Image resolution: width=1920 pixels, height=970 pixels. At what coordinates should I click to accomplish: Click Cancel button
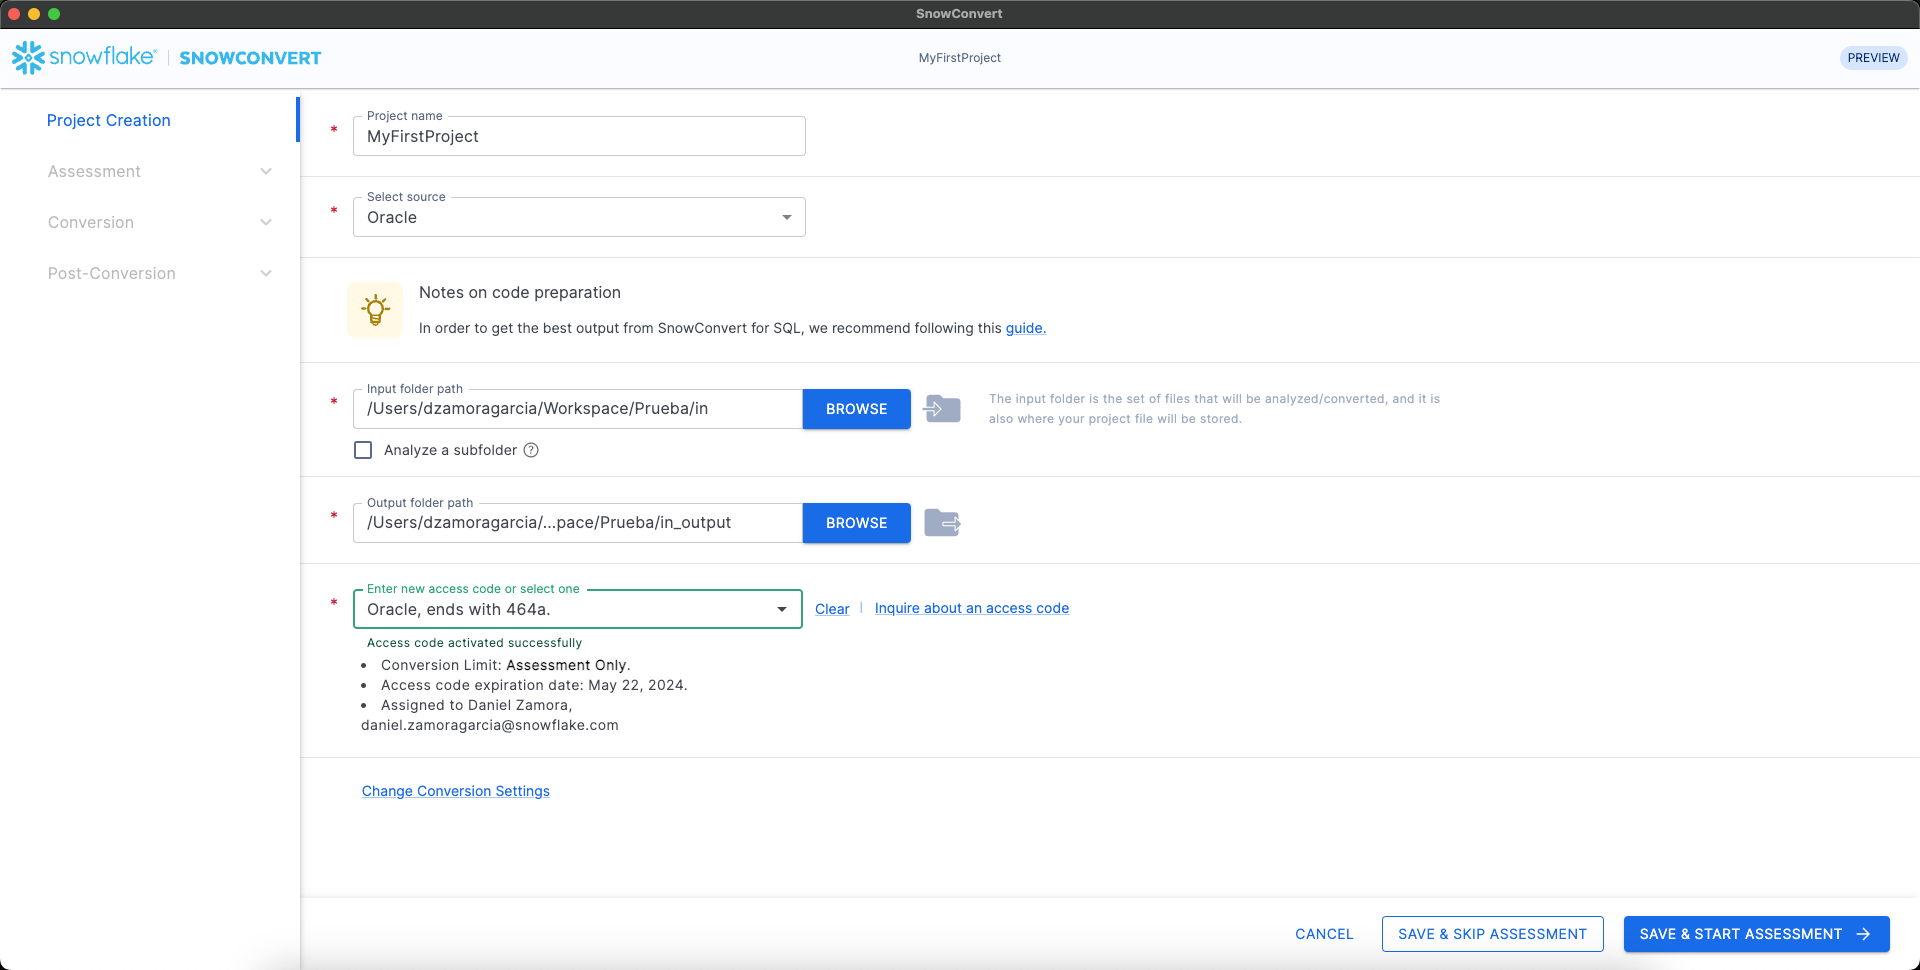click(x=1324, y=934)
